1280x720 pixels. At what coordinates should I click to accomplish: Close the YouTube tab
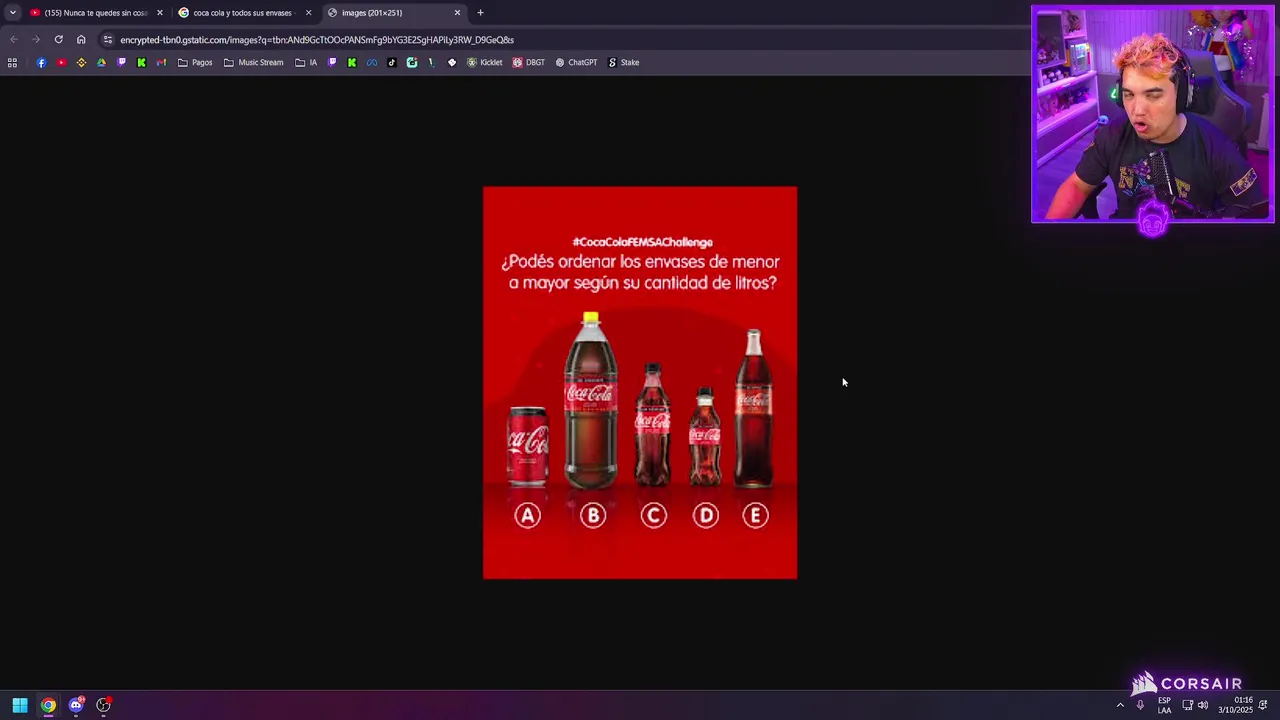point(159,13)
